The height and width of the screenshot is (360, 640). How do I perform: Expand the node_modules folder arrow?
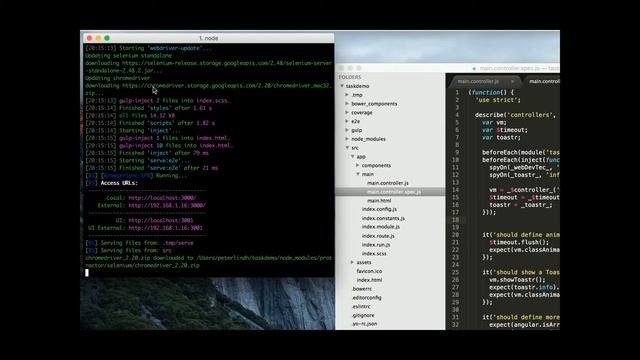pos(347,139)
